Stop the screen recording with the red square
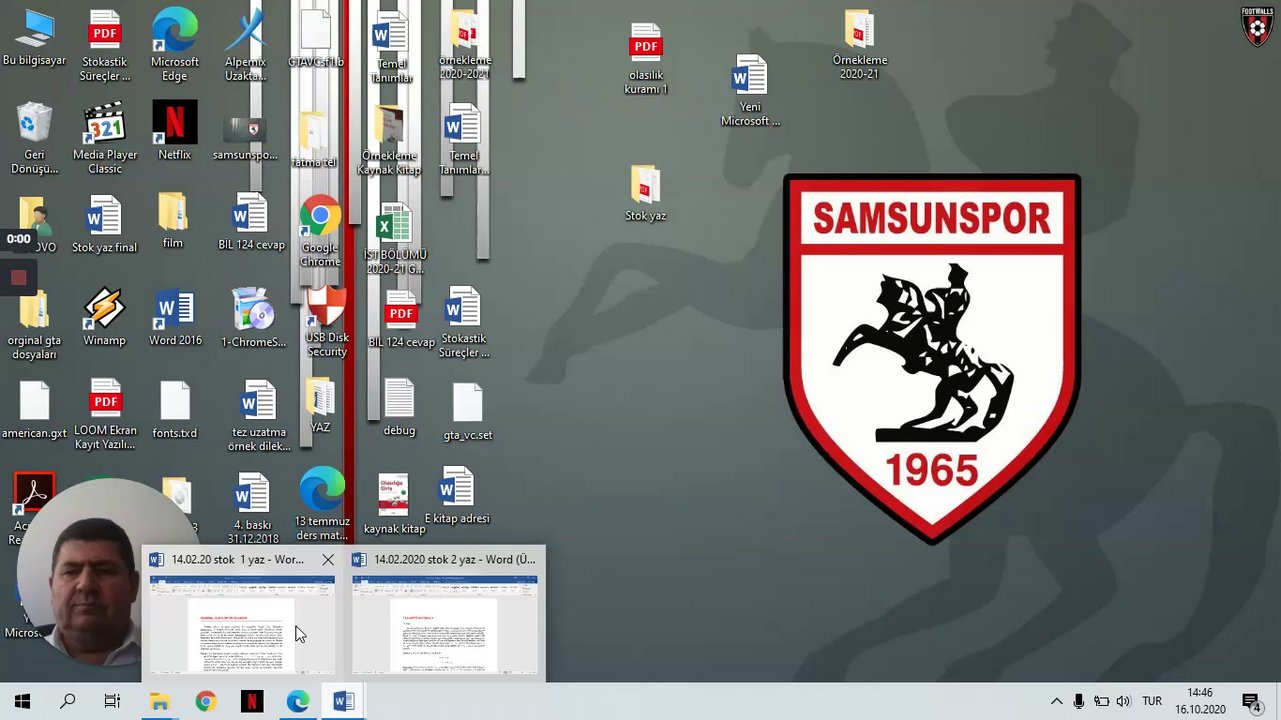This screenshot has height=720, width=1281. click(x=18, y=278)
